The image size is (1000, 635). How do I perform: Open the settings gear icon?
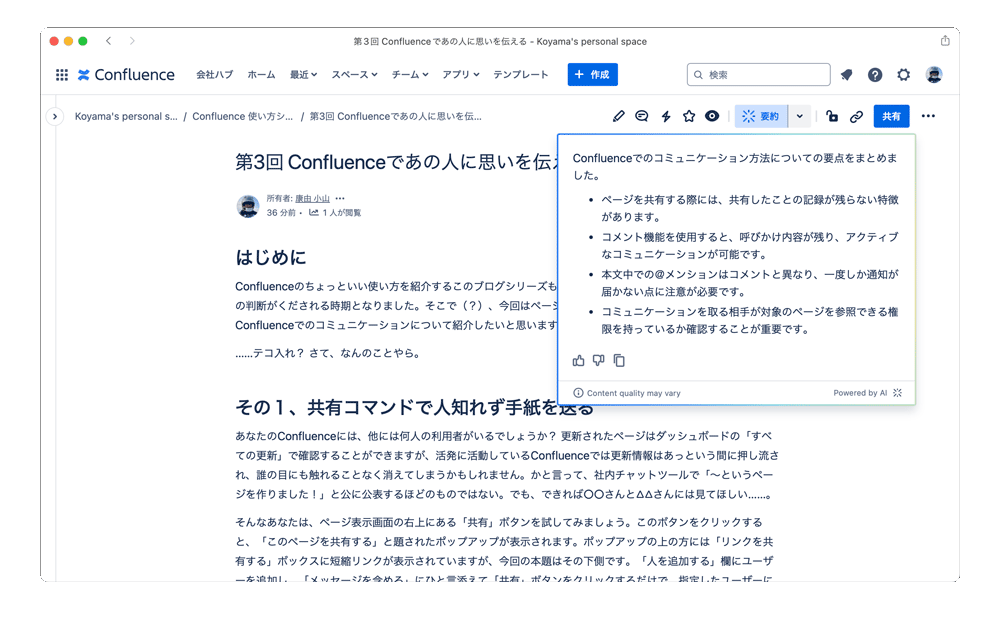coord(904,75)
